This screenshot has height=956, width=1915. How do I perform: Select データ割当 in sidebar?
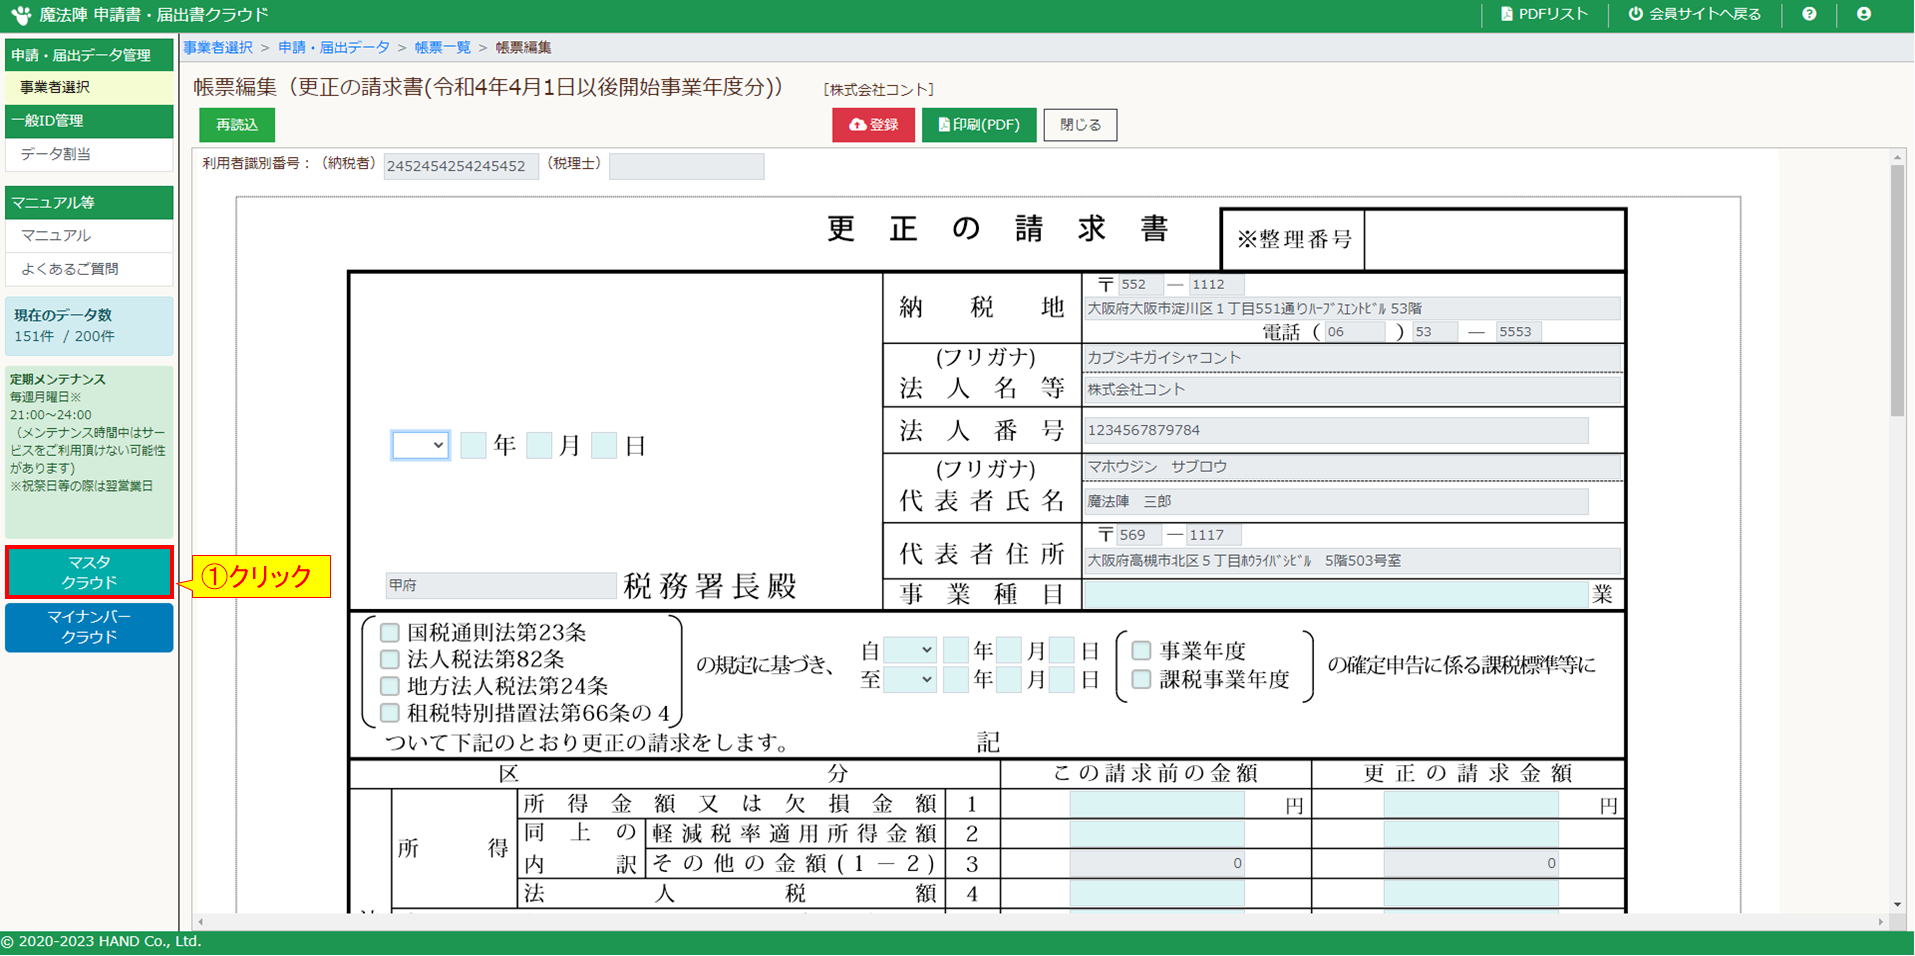point(89,155)
